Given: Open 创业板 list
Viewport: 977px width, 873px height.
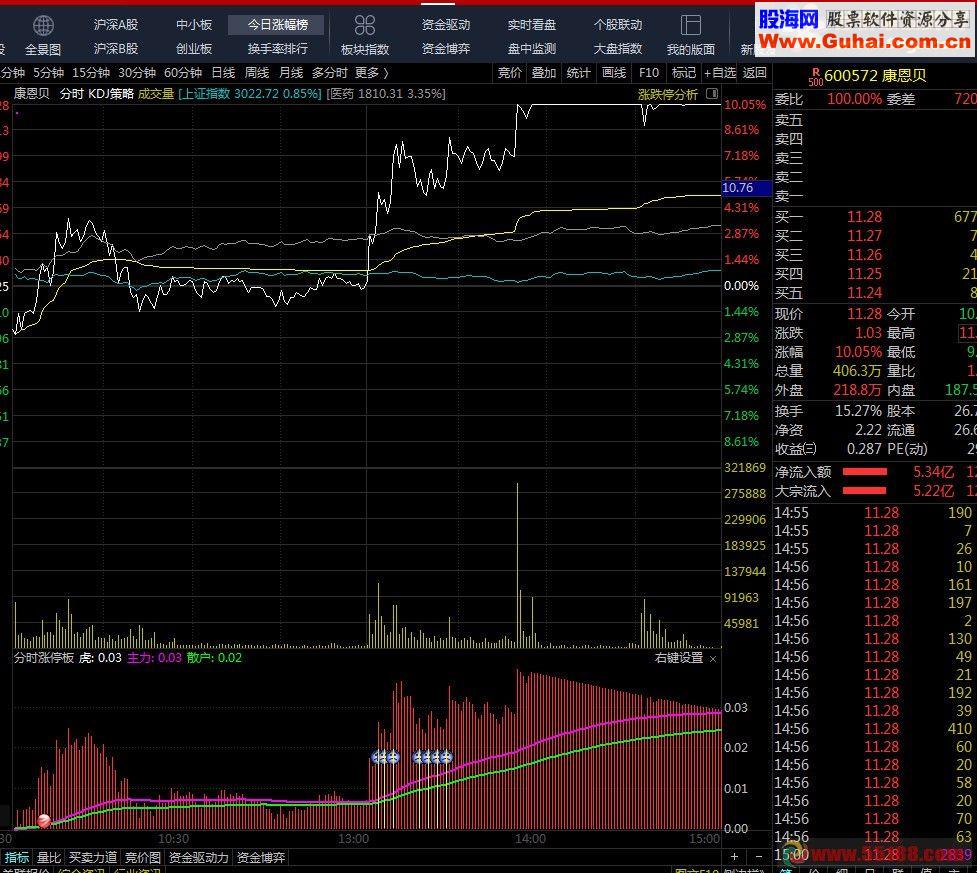Looking at the screenshot, I should [194, 49].
